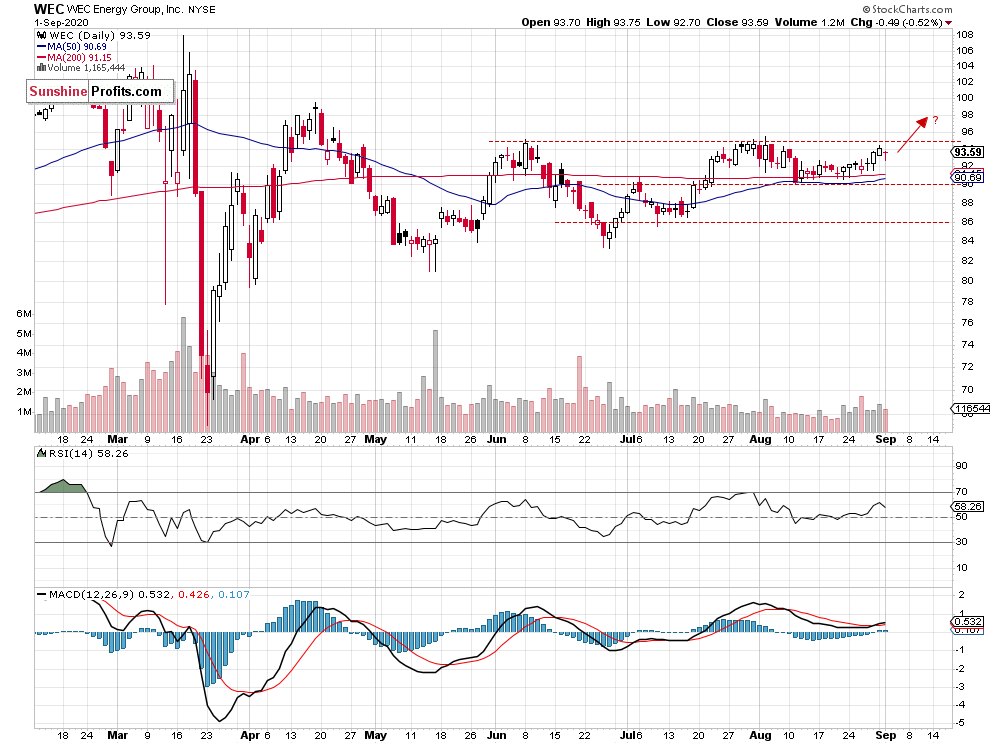990x744 pixels.
Task: Click the Close 93.59 value in header
Action: point(737,23)
